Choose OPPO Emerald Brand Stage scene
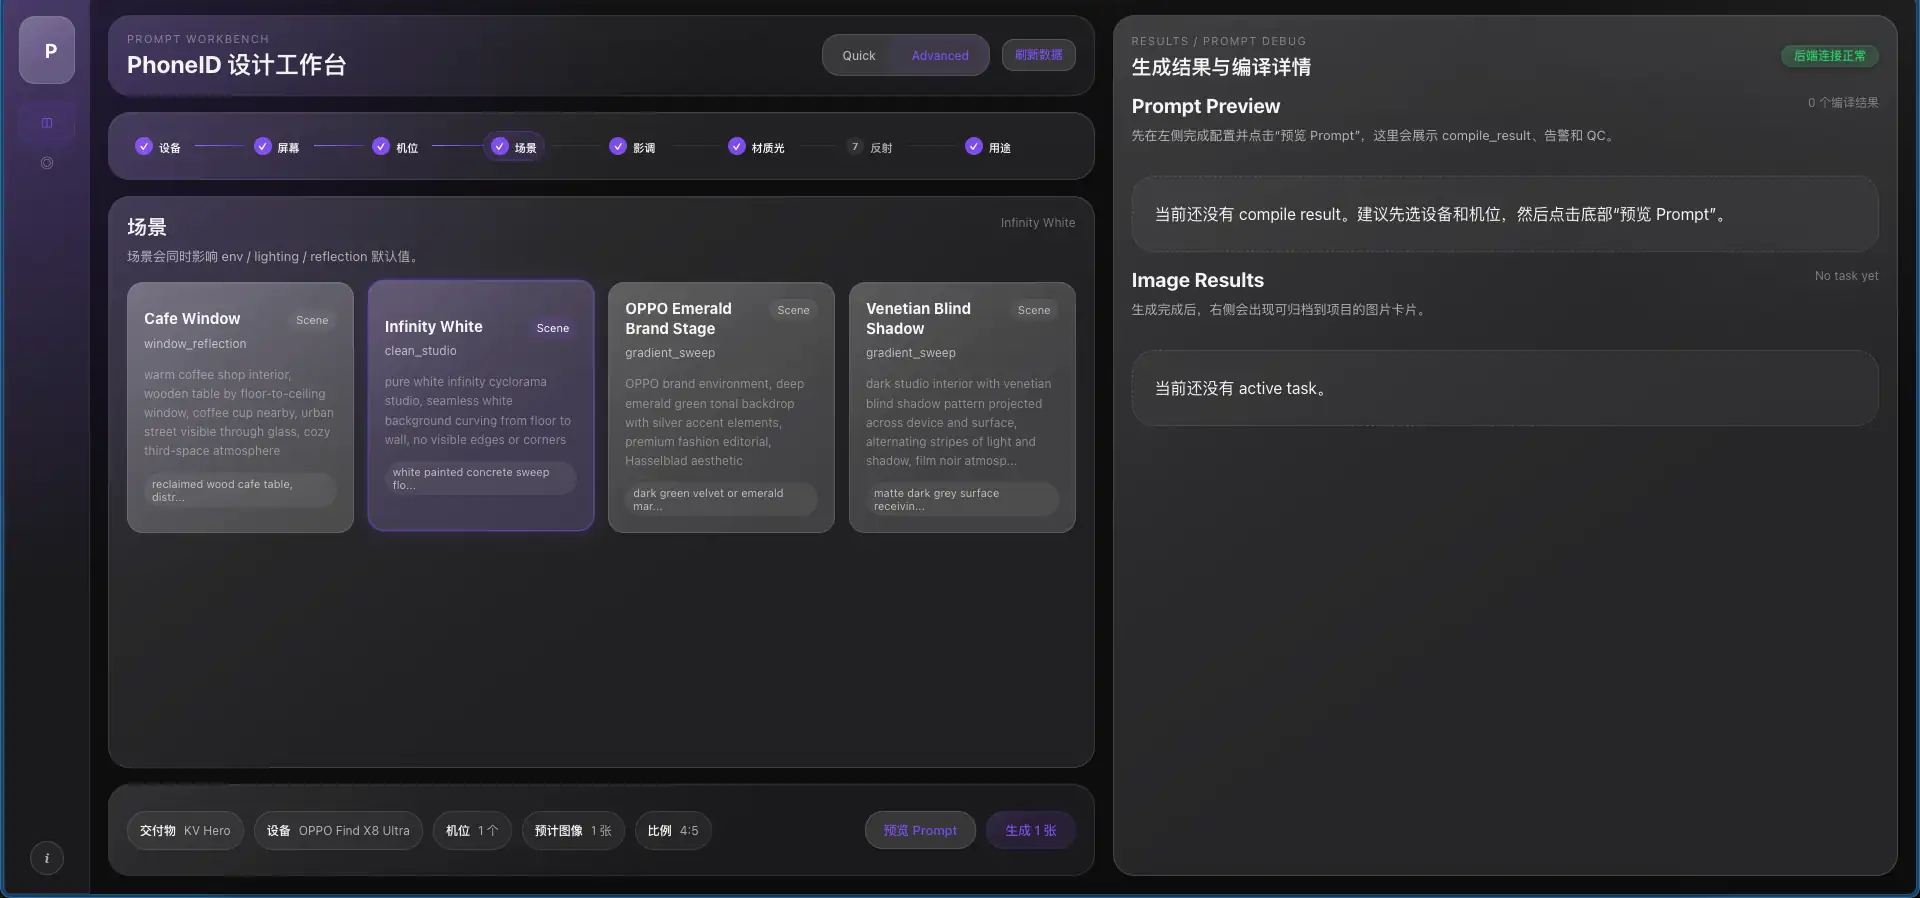 point(721,407)
